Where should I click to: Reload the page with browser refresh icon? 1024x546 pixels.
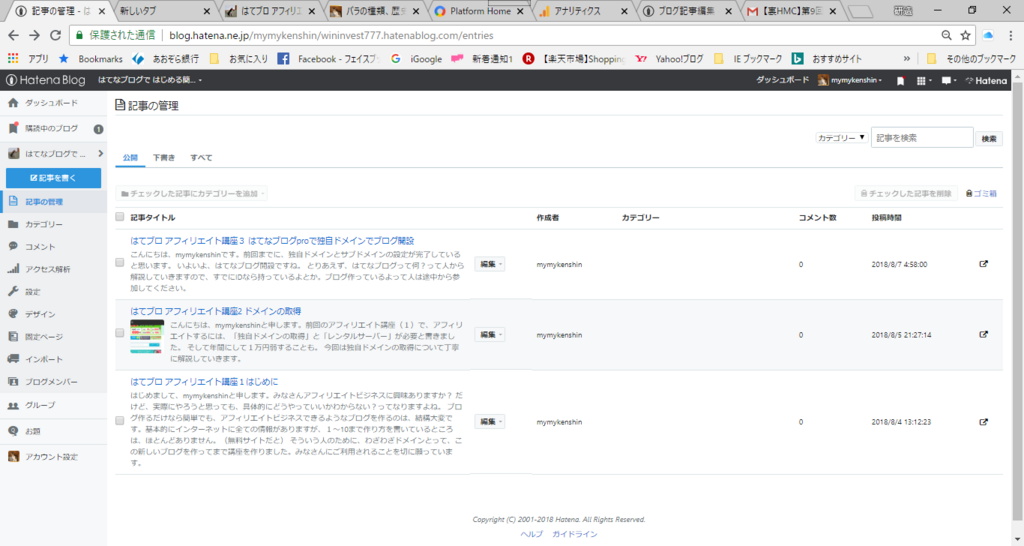pos(56,35)
